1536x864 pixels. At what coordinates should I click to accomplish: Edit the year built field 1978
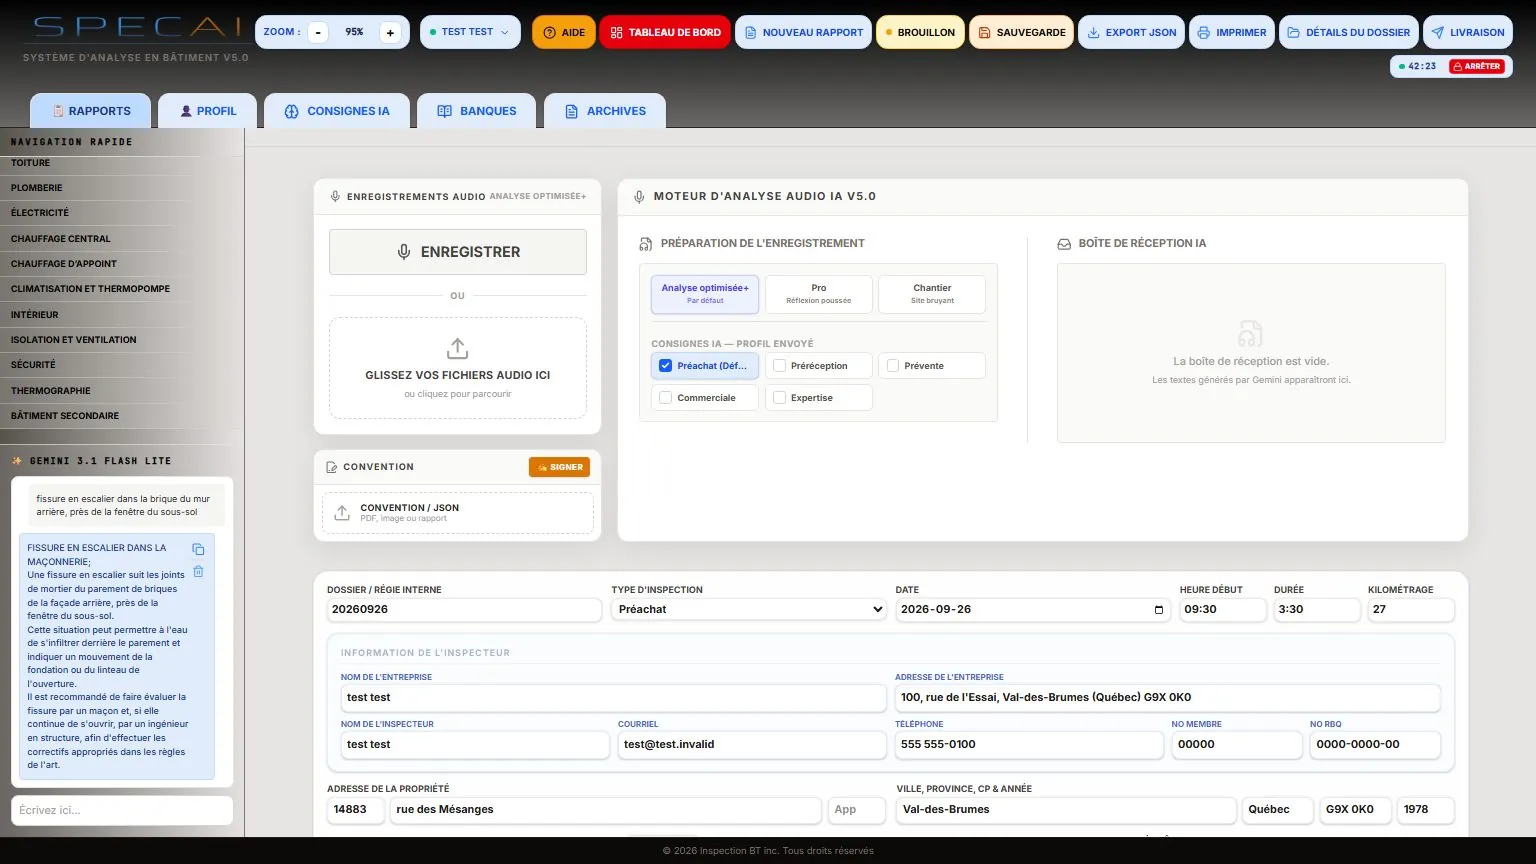1425,810
